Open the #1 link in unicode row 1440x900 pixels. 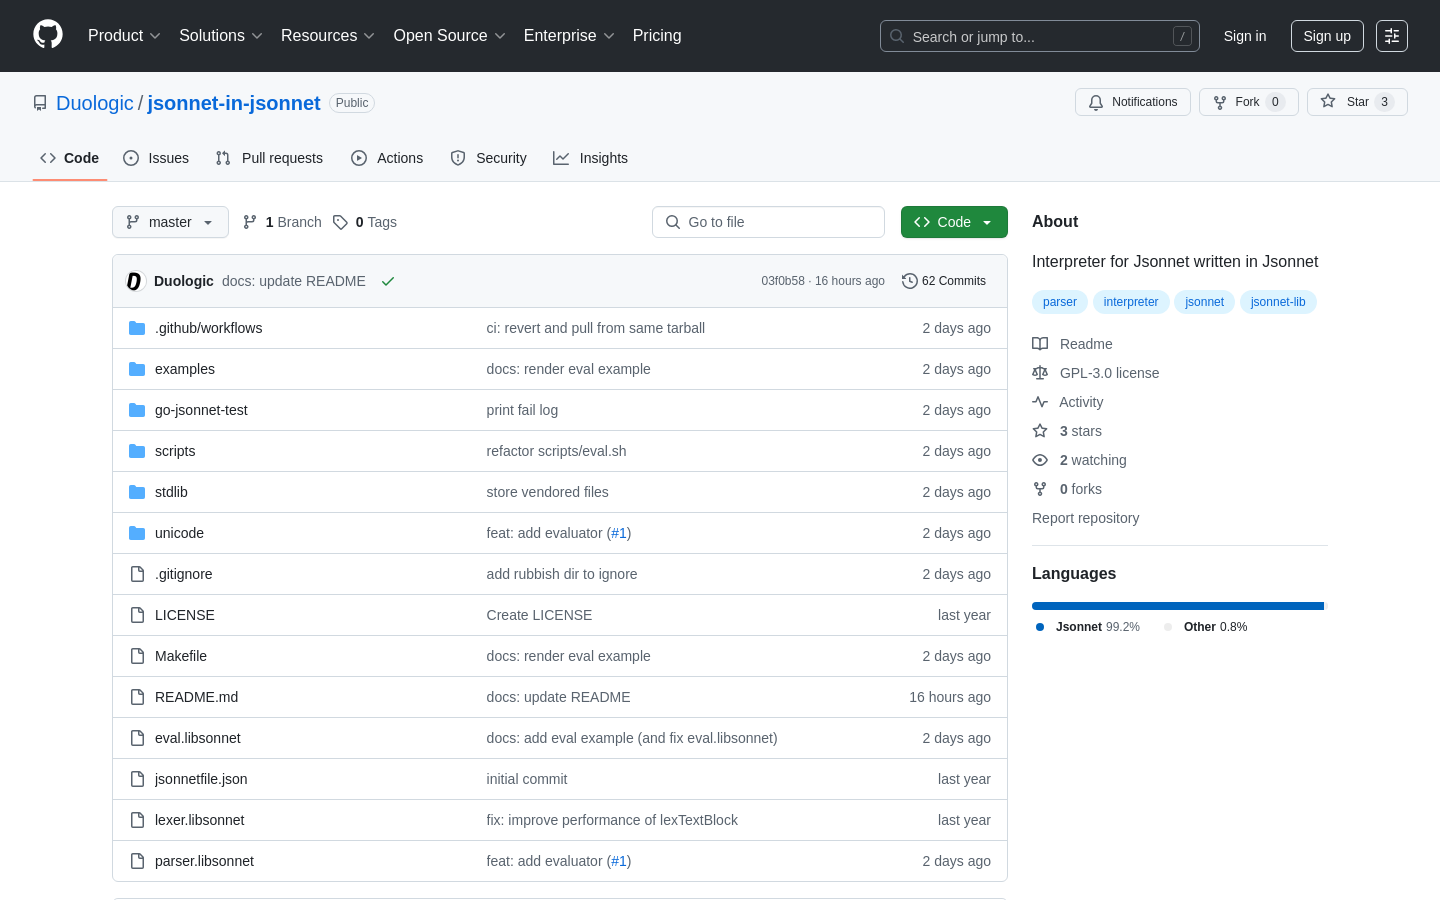[619, 533]
